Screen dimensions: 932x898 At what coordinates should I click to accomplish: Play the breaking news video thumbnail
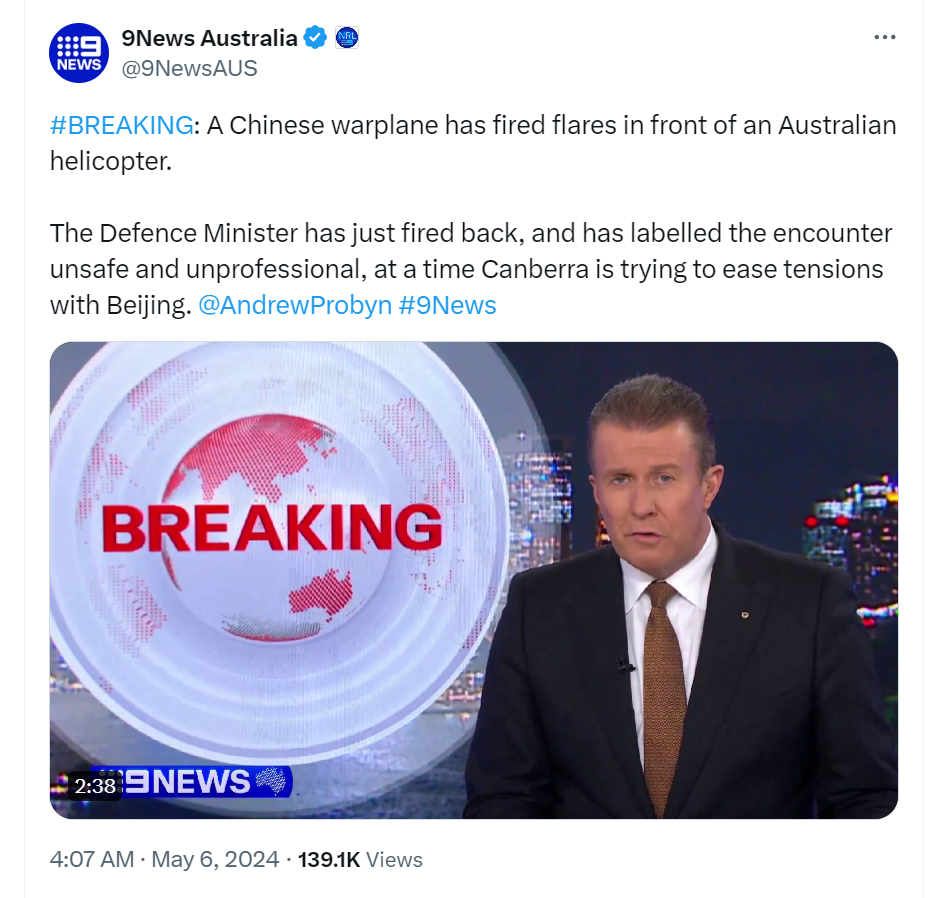[x=474, y=580]
